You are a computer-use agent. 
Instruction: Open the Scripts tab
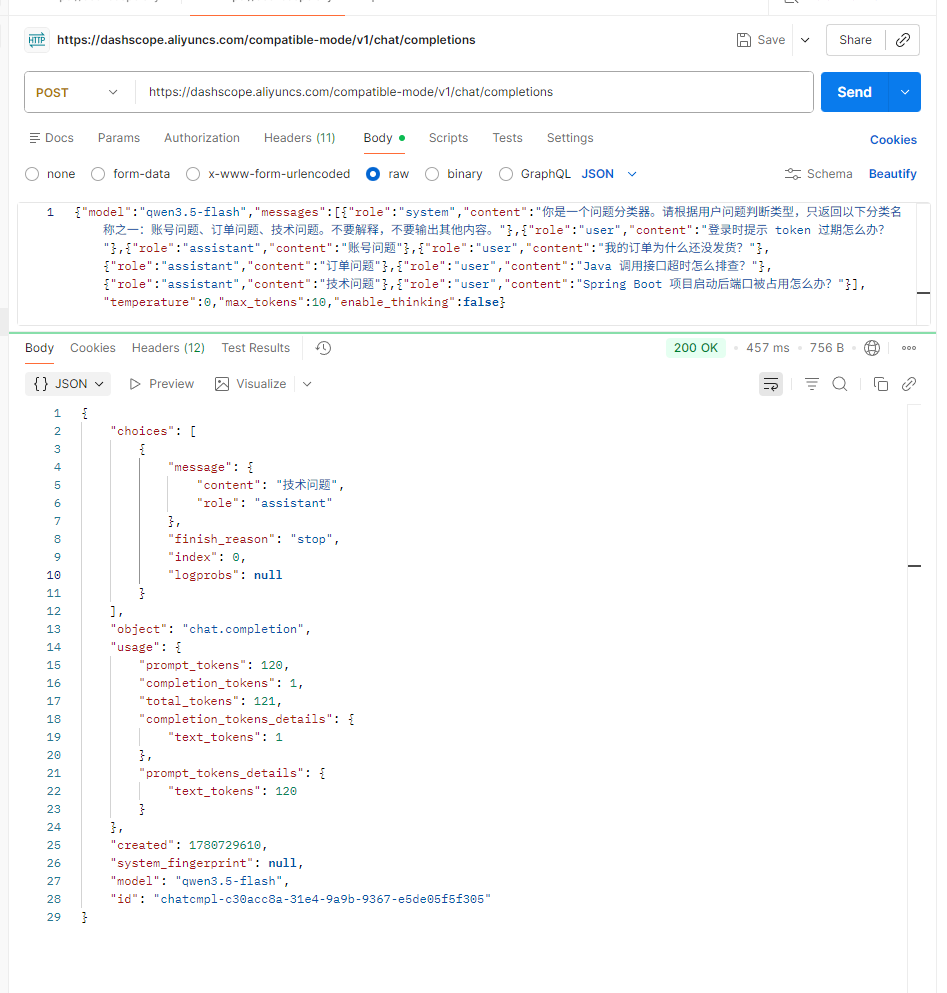(448, 138)
